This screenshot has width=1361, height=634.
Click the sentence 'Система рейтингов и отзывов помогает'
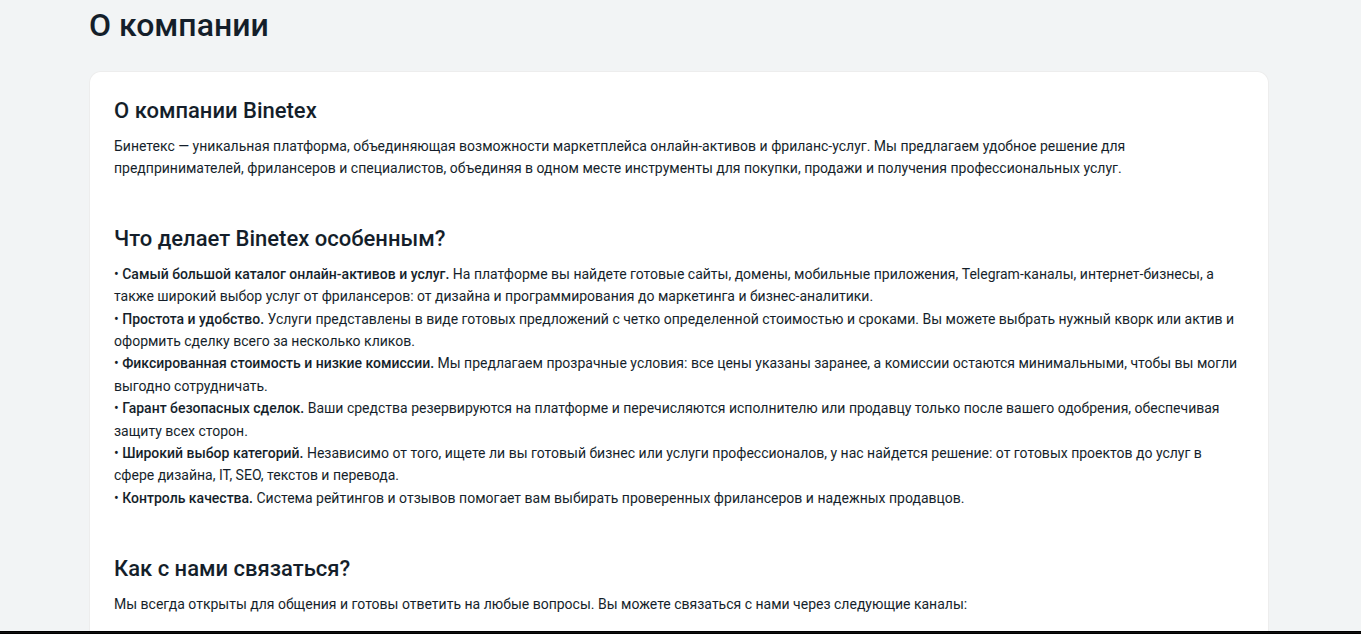coord(610,499)
